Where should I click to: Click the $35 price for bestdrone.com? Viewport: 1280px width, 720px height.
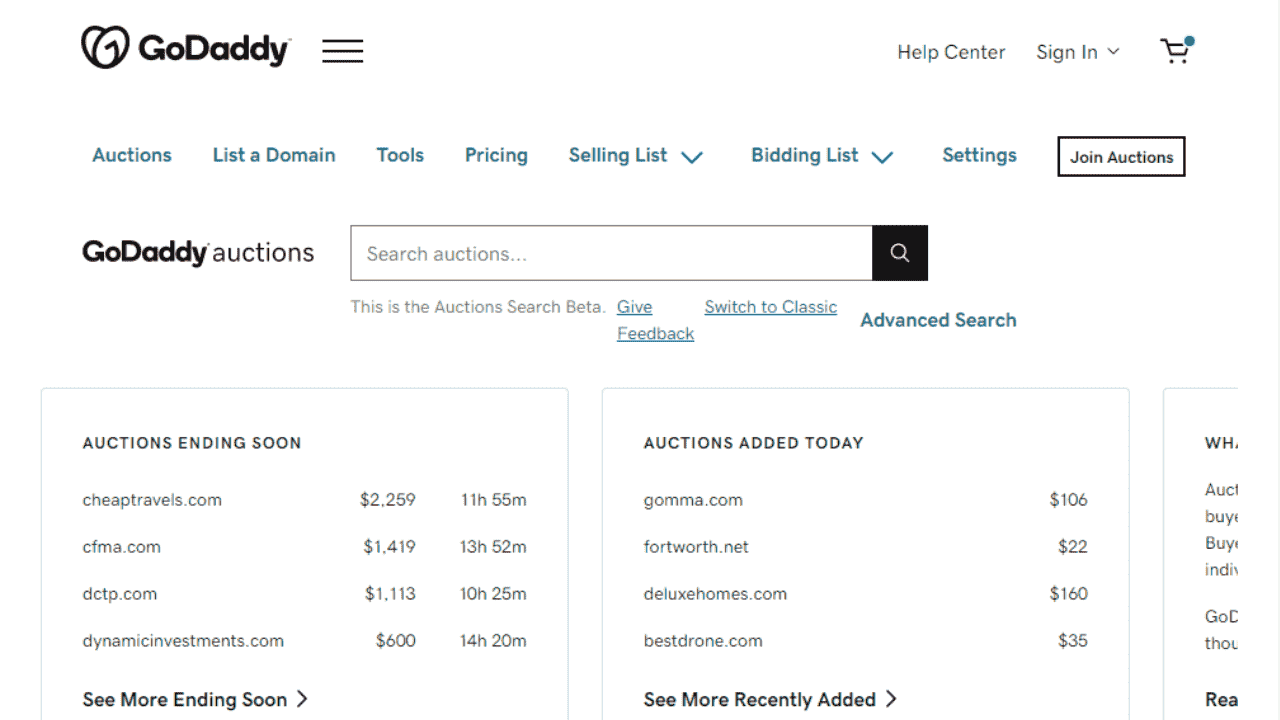tap(1073, 641)
